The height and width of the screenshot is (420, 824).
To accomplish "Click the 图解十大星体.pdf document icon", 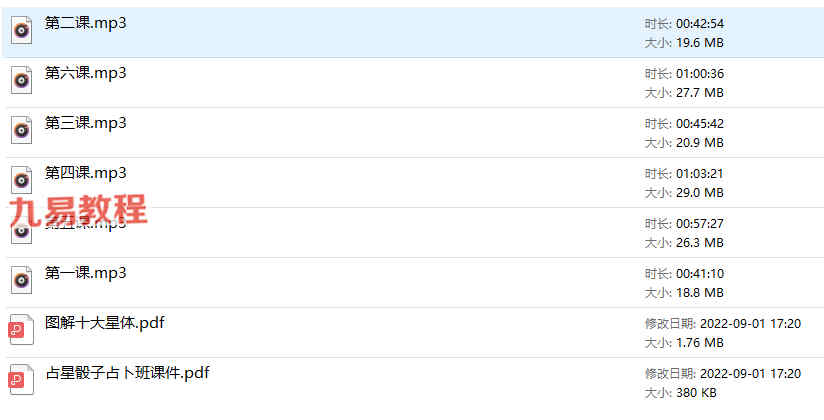I will click(x=22, y=330).
